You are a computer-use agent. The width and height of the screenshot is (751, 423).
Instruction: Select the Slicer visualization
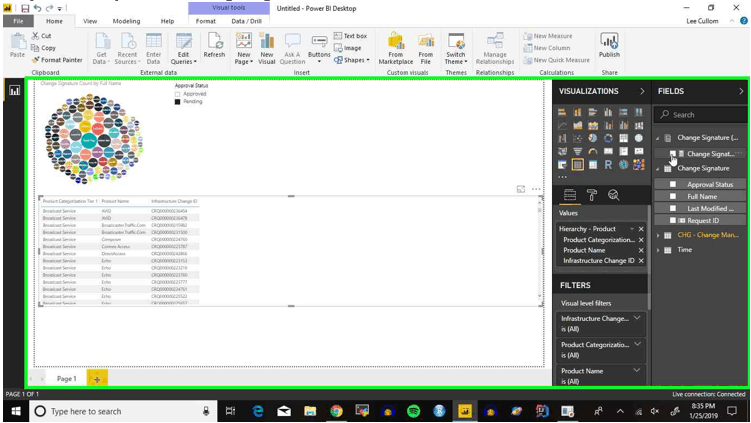(x=562, y=165)
